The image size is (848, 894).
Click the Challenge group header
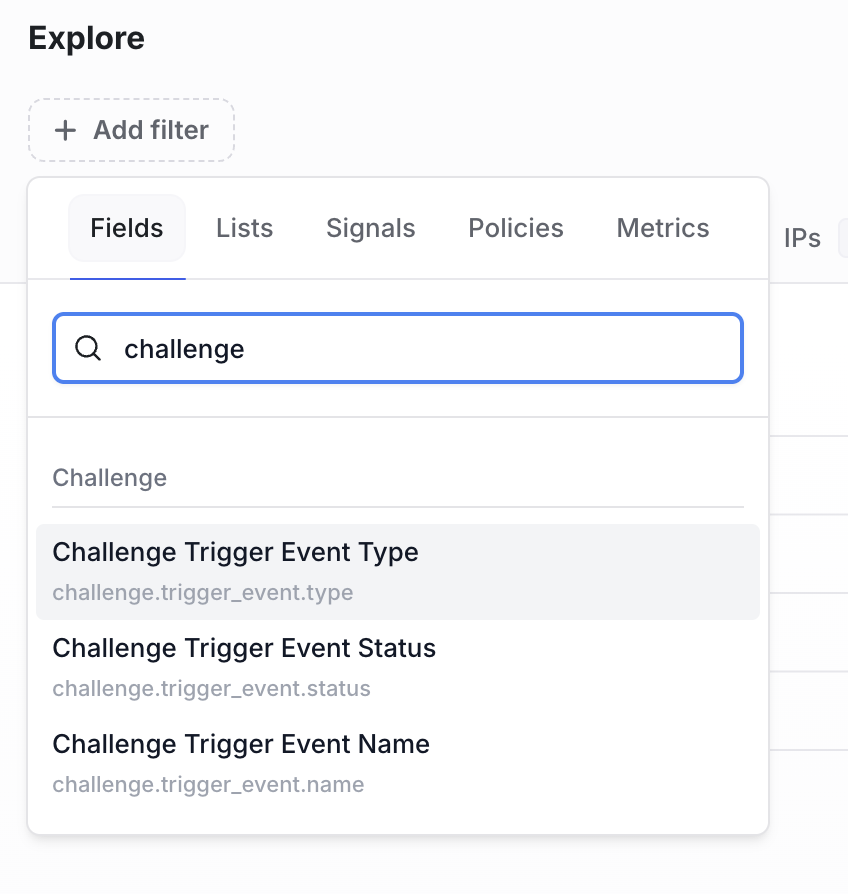(x=109, y=478)
